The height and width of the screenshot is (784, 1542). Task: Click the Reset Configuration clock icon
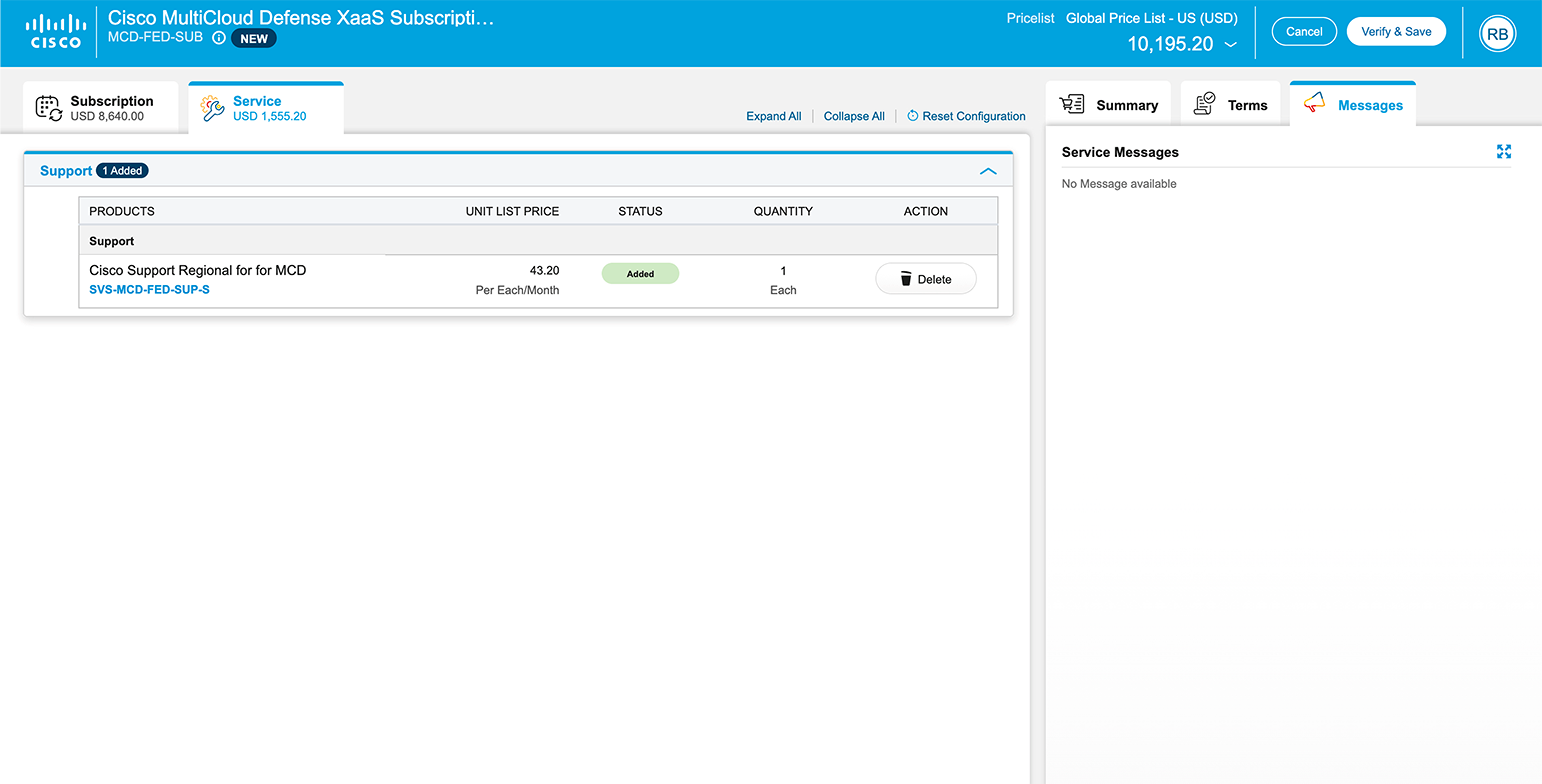912,116
